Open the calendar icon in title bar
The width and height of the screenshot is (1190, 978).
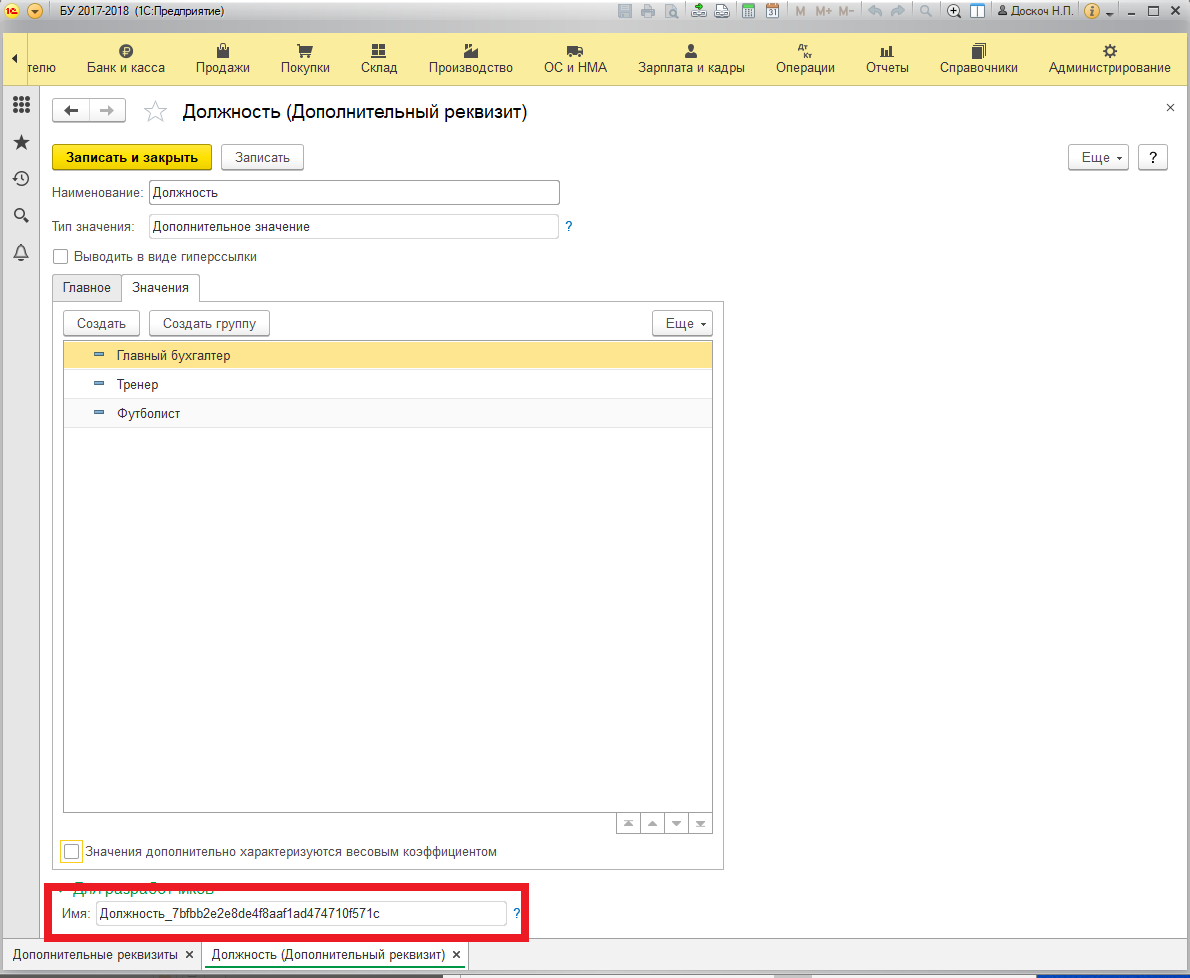pyautogui.click(x=773, y=11)
